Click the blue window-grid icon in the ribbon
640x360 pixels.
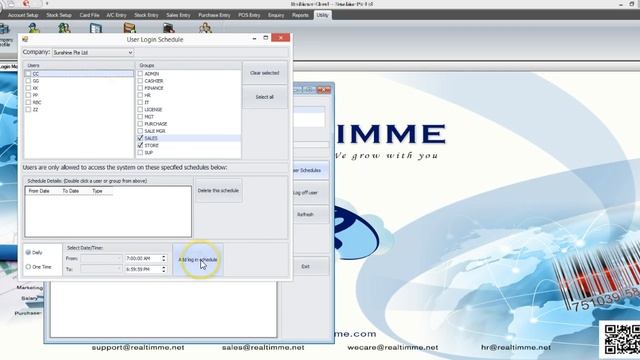[96, 28]
